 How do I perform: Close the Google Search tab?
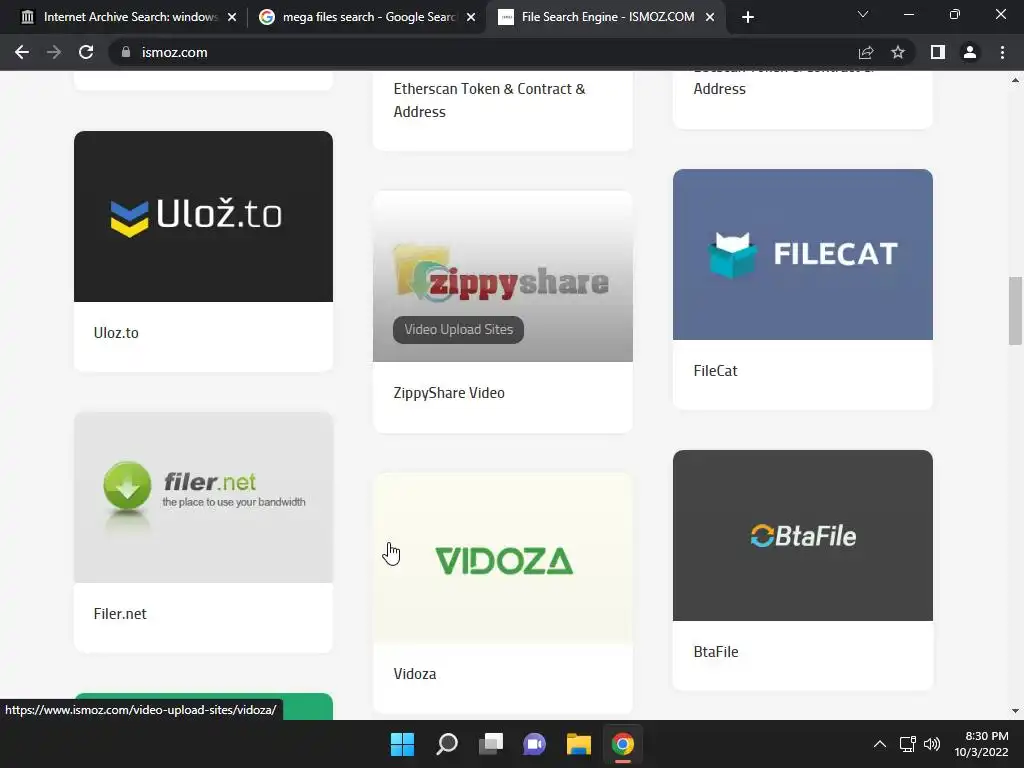pos(471,17)
